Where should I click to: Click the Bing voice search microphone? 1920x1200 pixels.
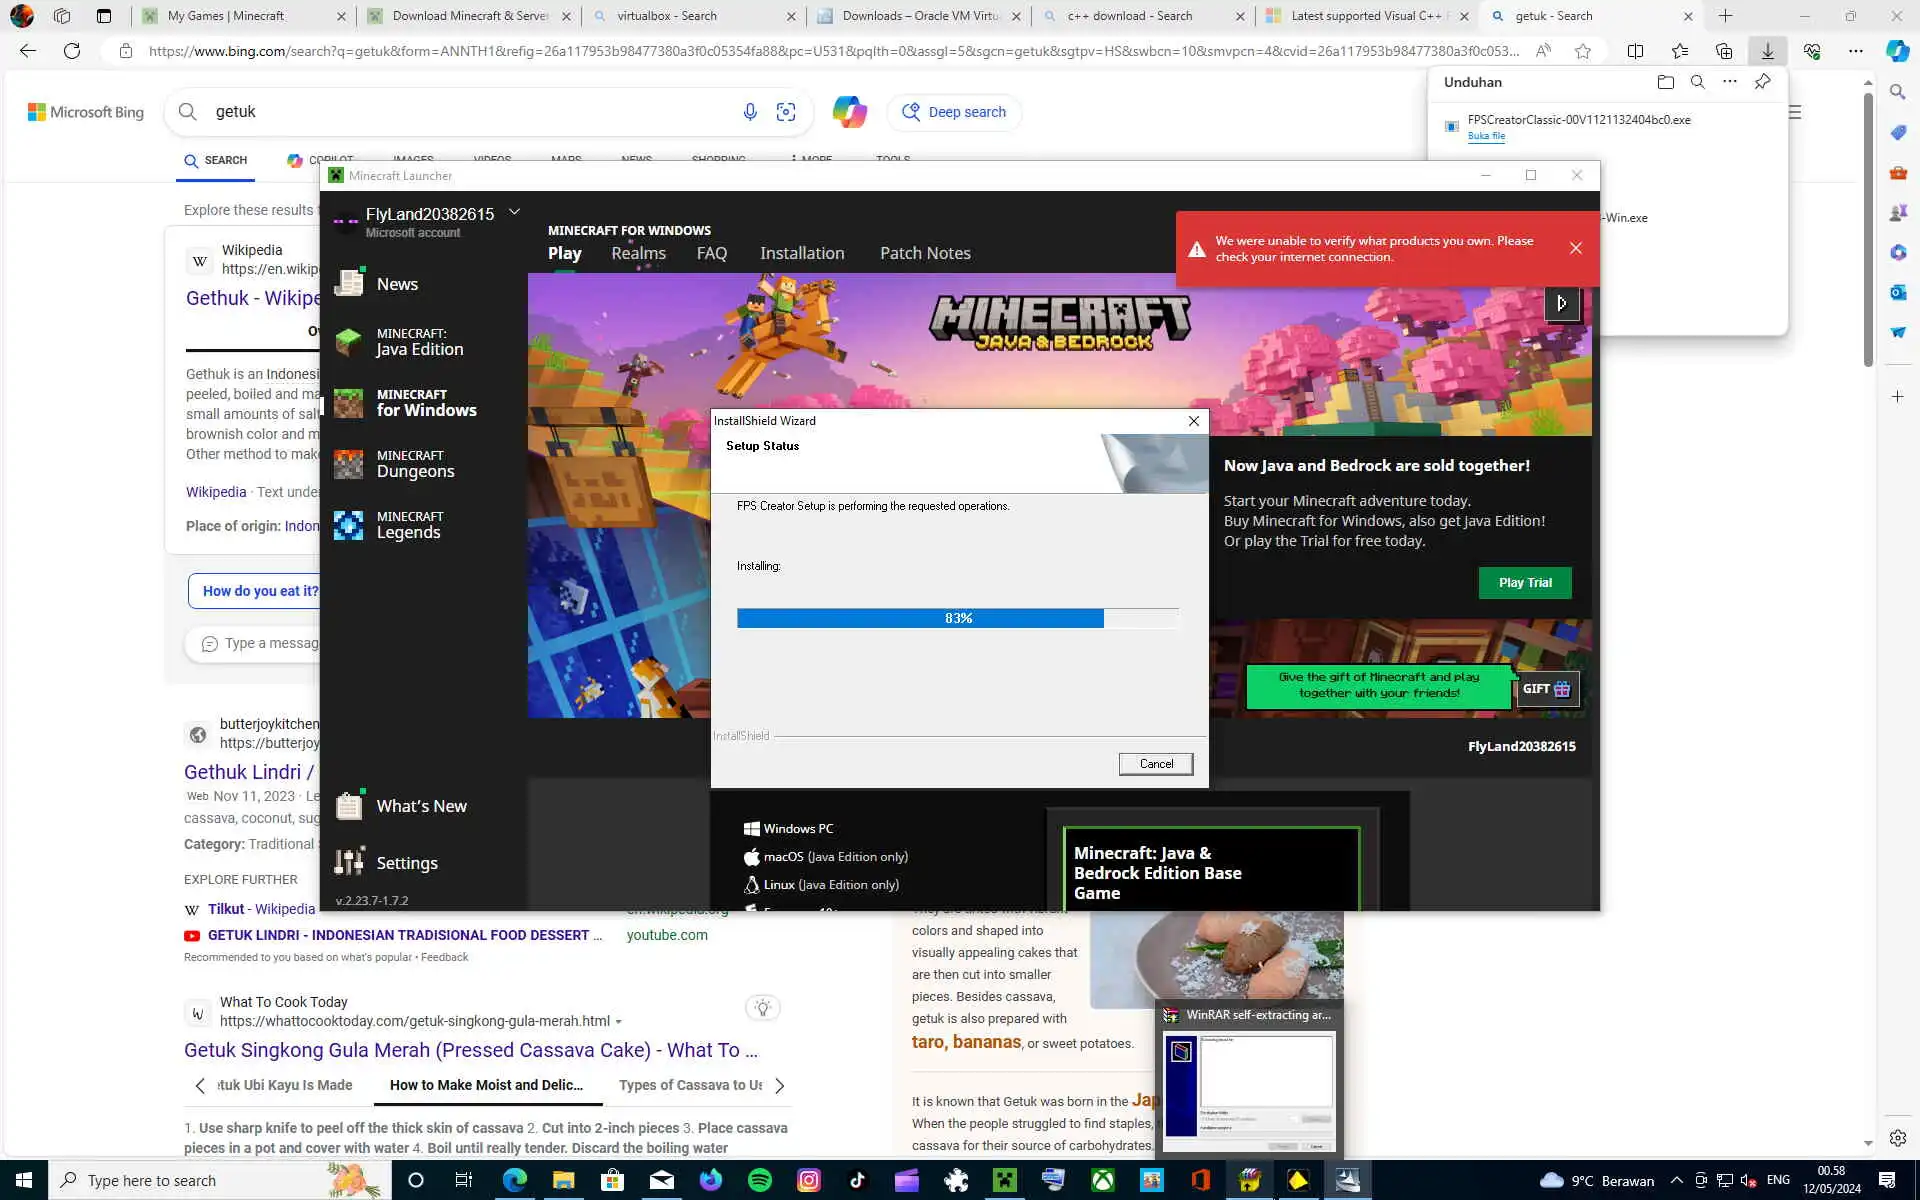tap(750, 112)
